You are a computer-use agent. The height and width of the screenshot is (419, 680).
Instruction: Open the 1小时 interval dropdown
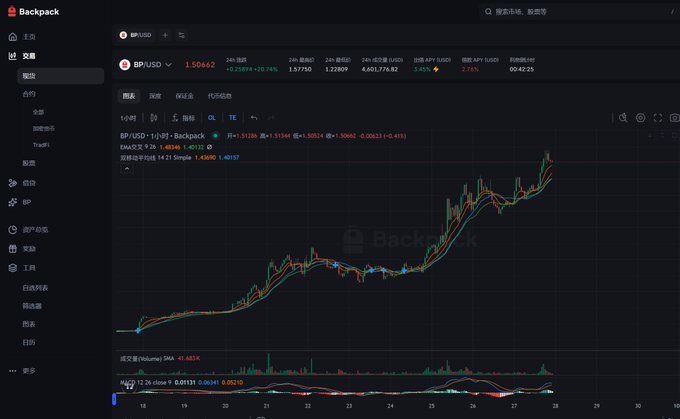tap(128, 118)
